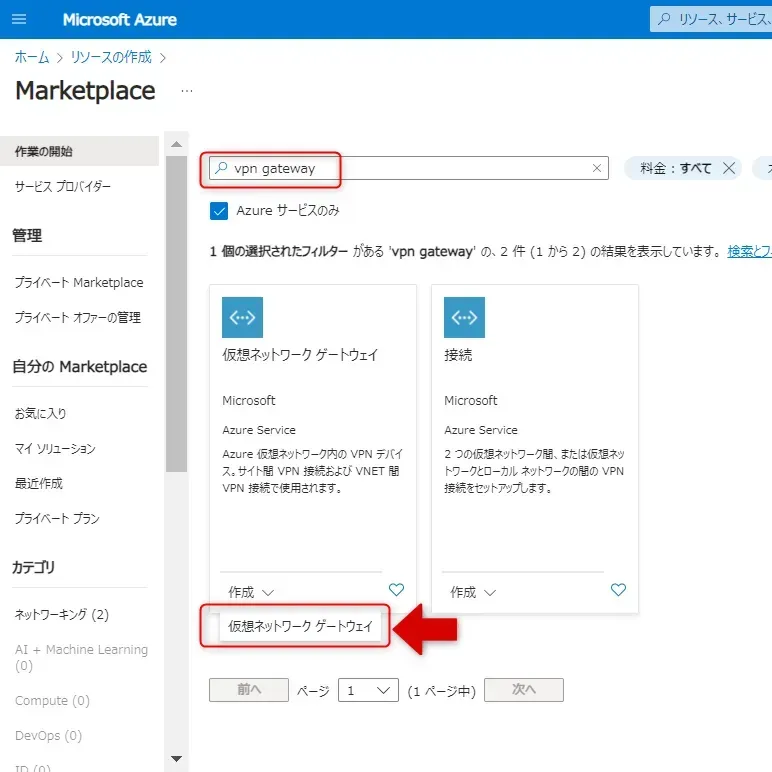Uncheck the Azure サービスのみ checkbox
Screen dimensions: 772x772
219,211
